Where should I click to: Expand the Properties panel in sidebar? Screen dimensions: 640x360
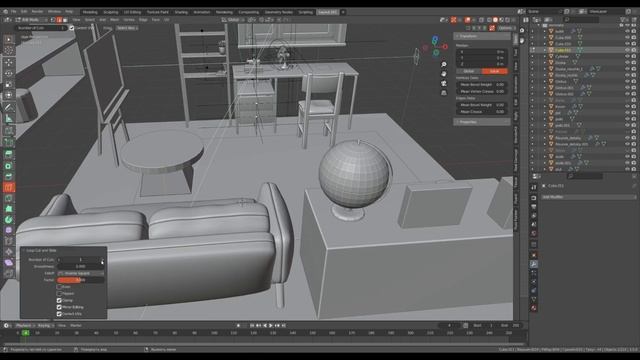tap(481, 122)
